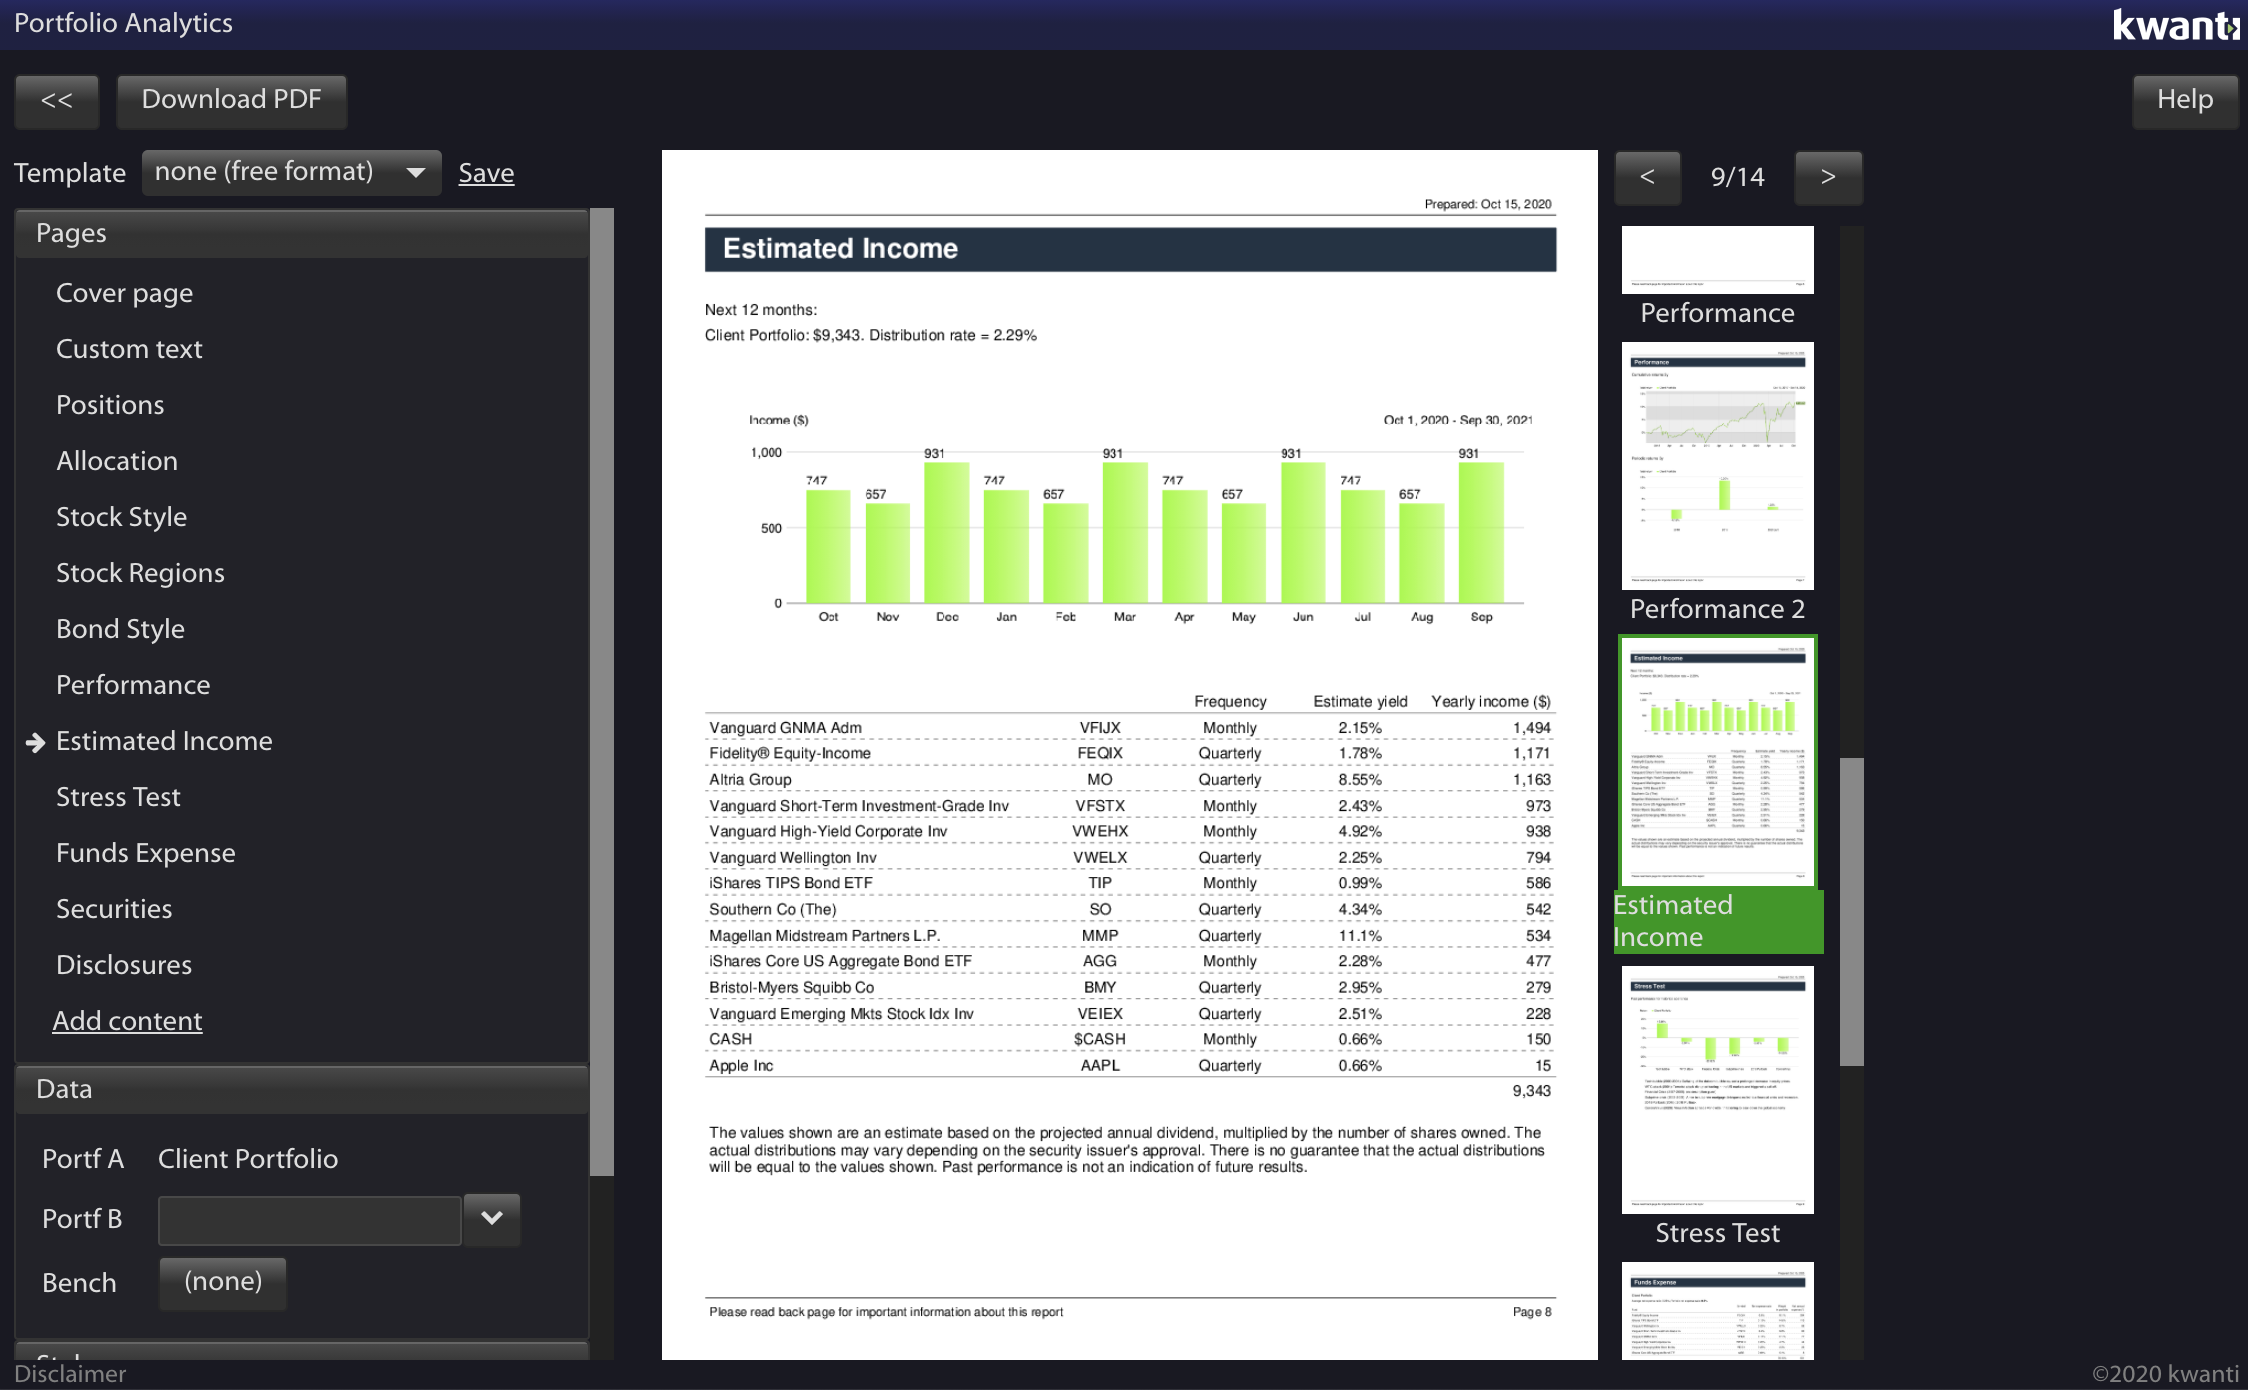Select Allocation page

click(117, 461)
